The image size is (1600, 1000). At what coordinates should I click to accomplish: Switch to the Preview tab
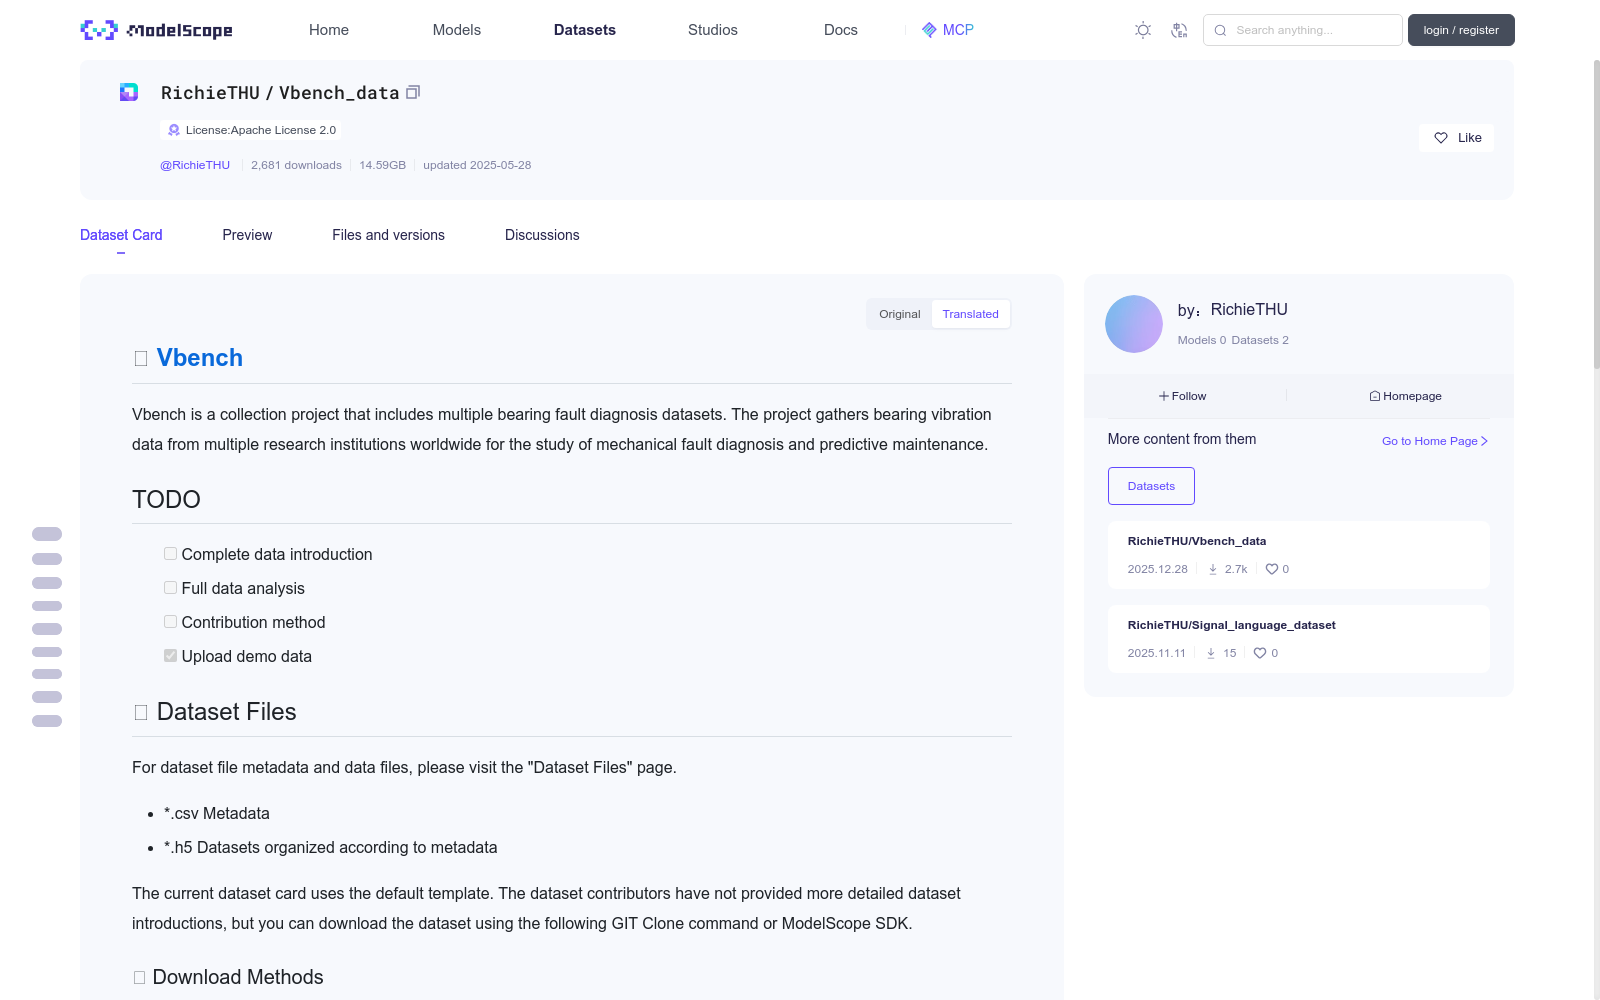tap(247, 235)
